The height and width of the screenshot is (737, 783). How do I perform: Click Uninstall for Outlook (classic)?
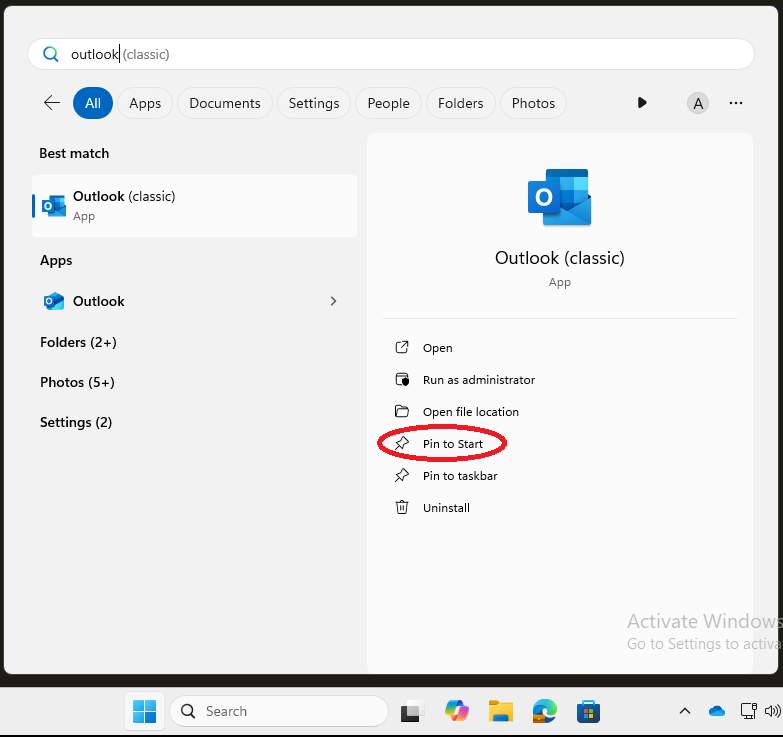(445, 508)
